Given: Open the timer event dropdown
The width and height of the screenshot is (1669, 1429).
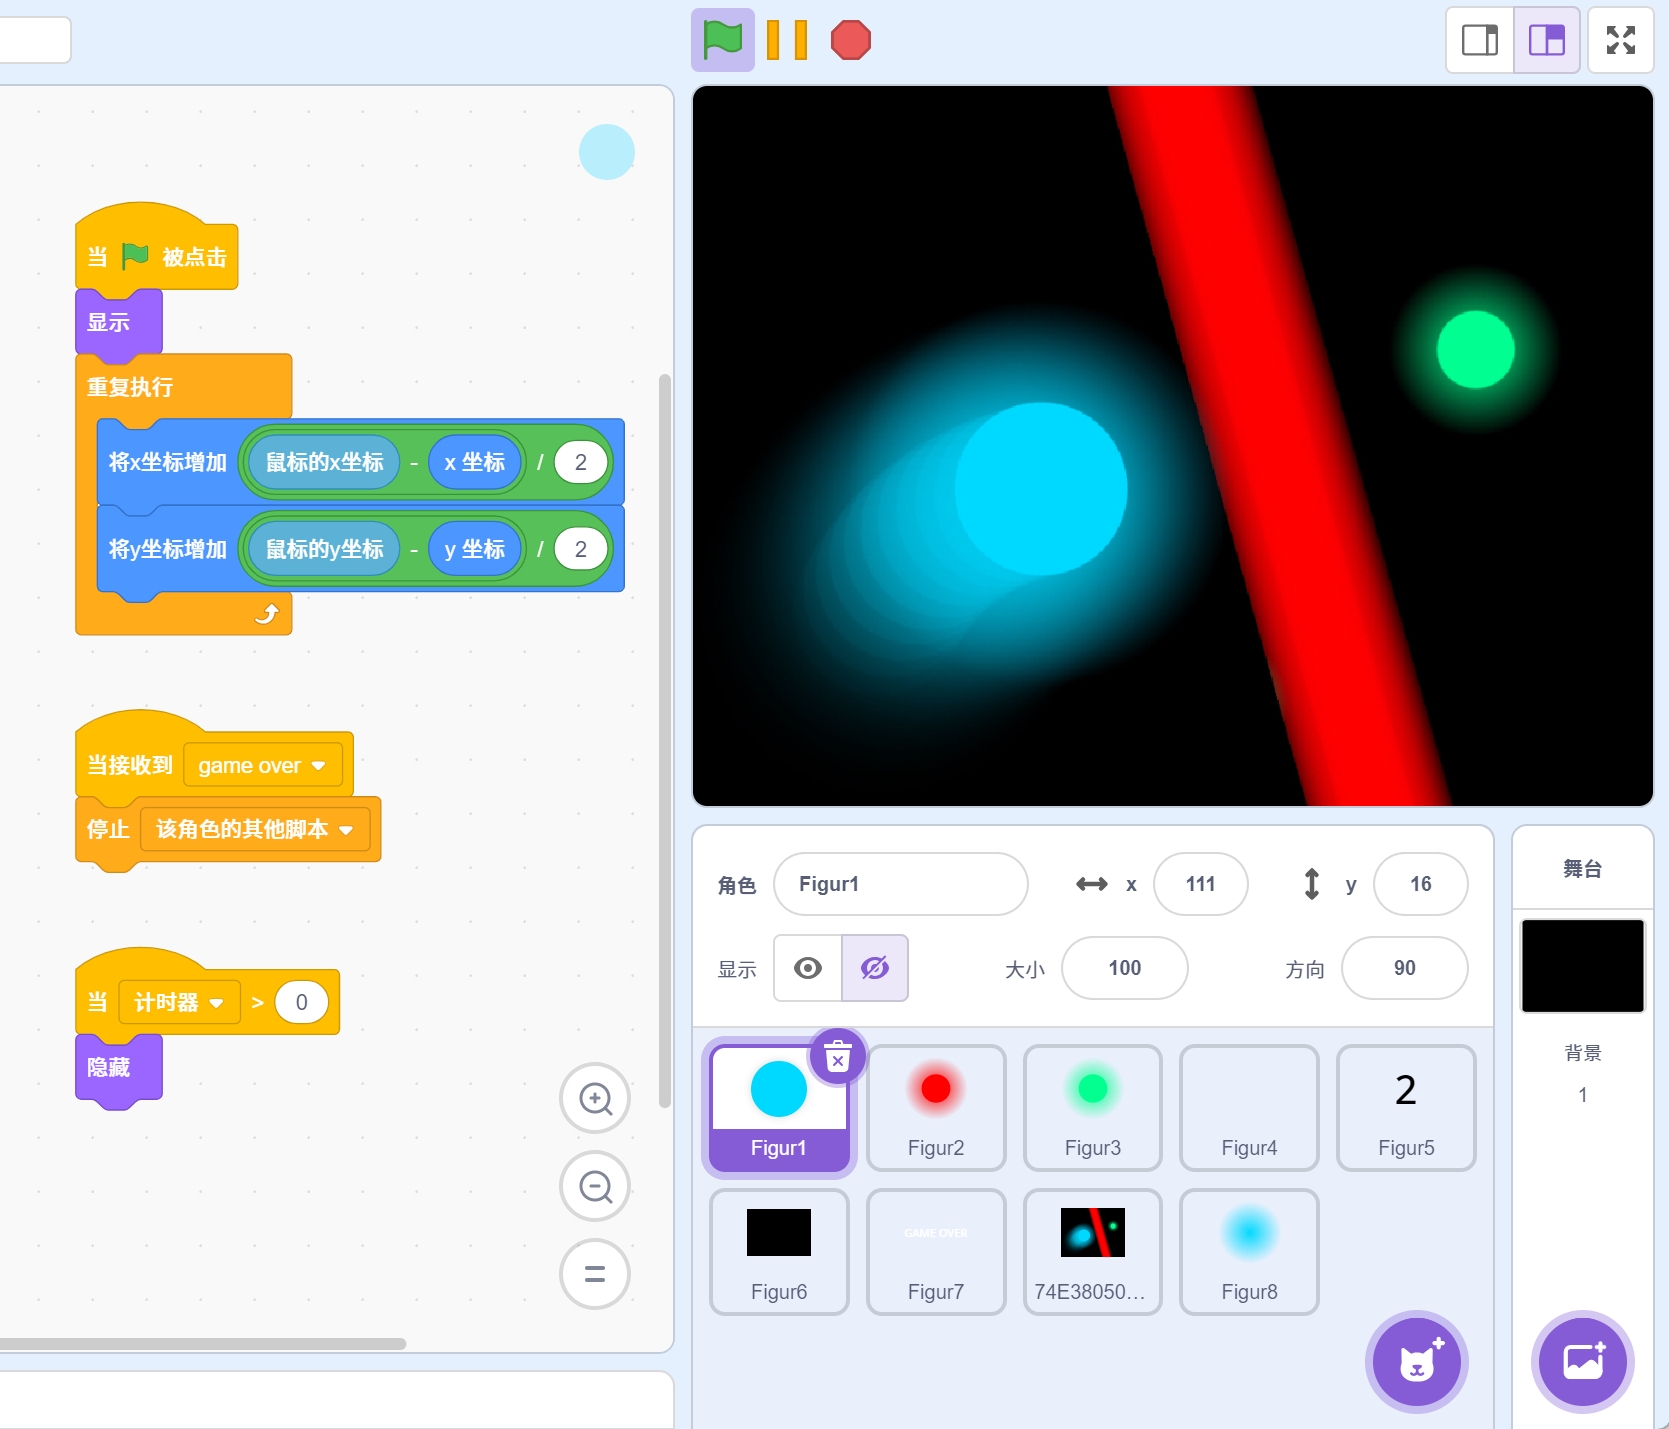Looking at the screenshot, I should pyautogui.click(x=216, y=1003).
